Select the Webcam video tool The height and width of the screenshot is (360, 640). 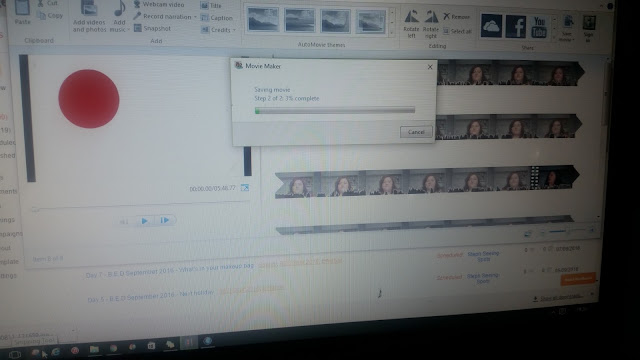pos(159,4)
